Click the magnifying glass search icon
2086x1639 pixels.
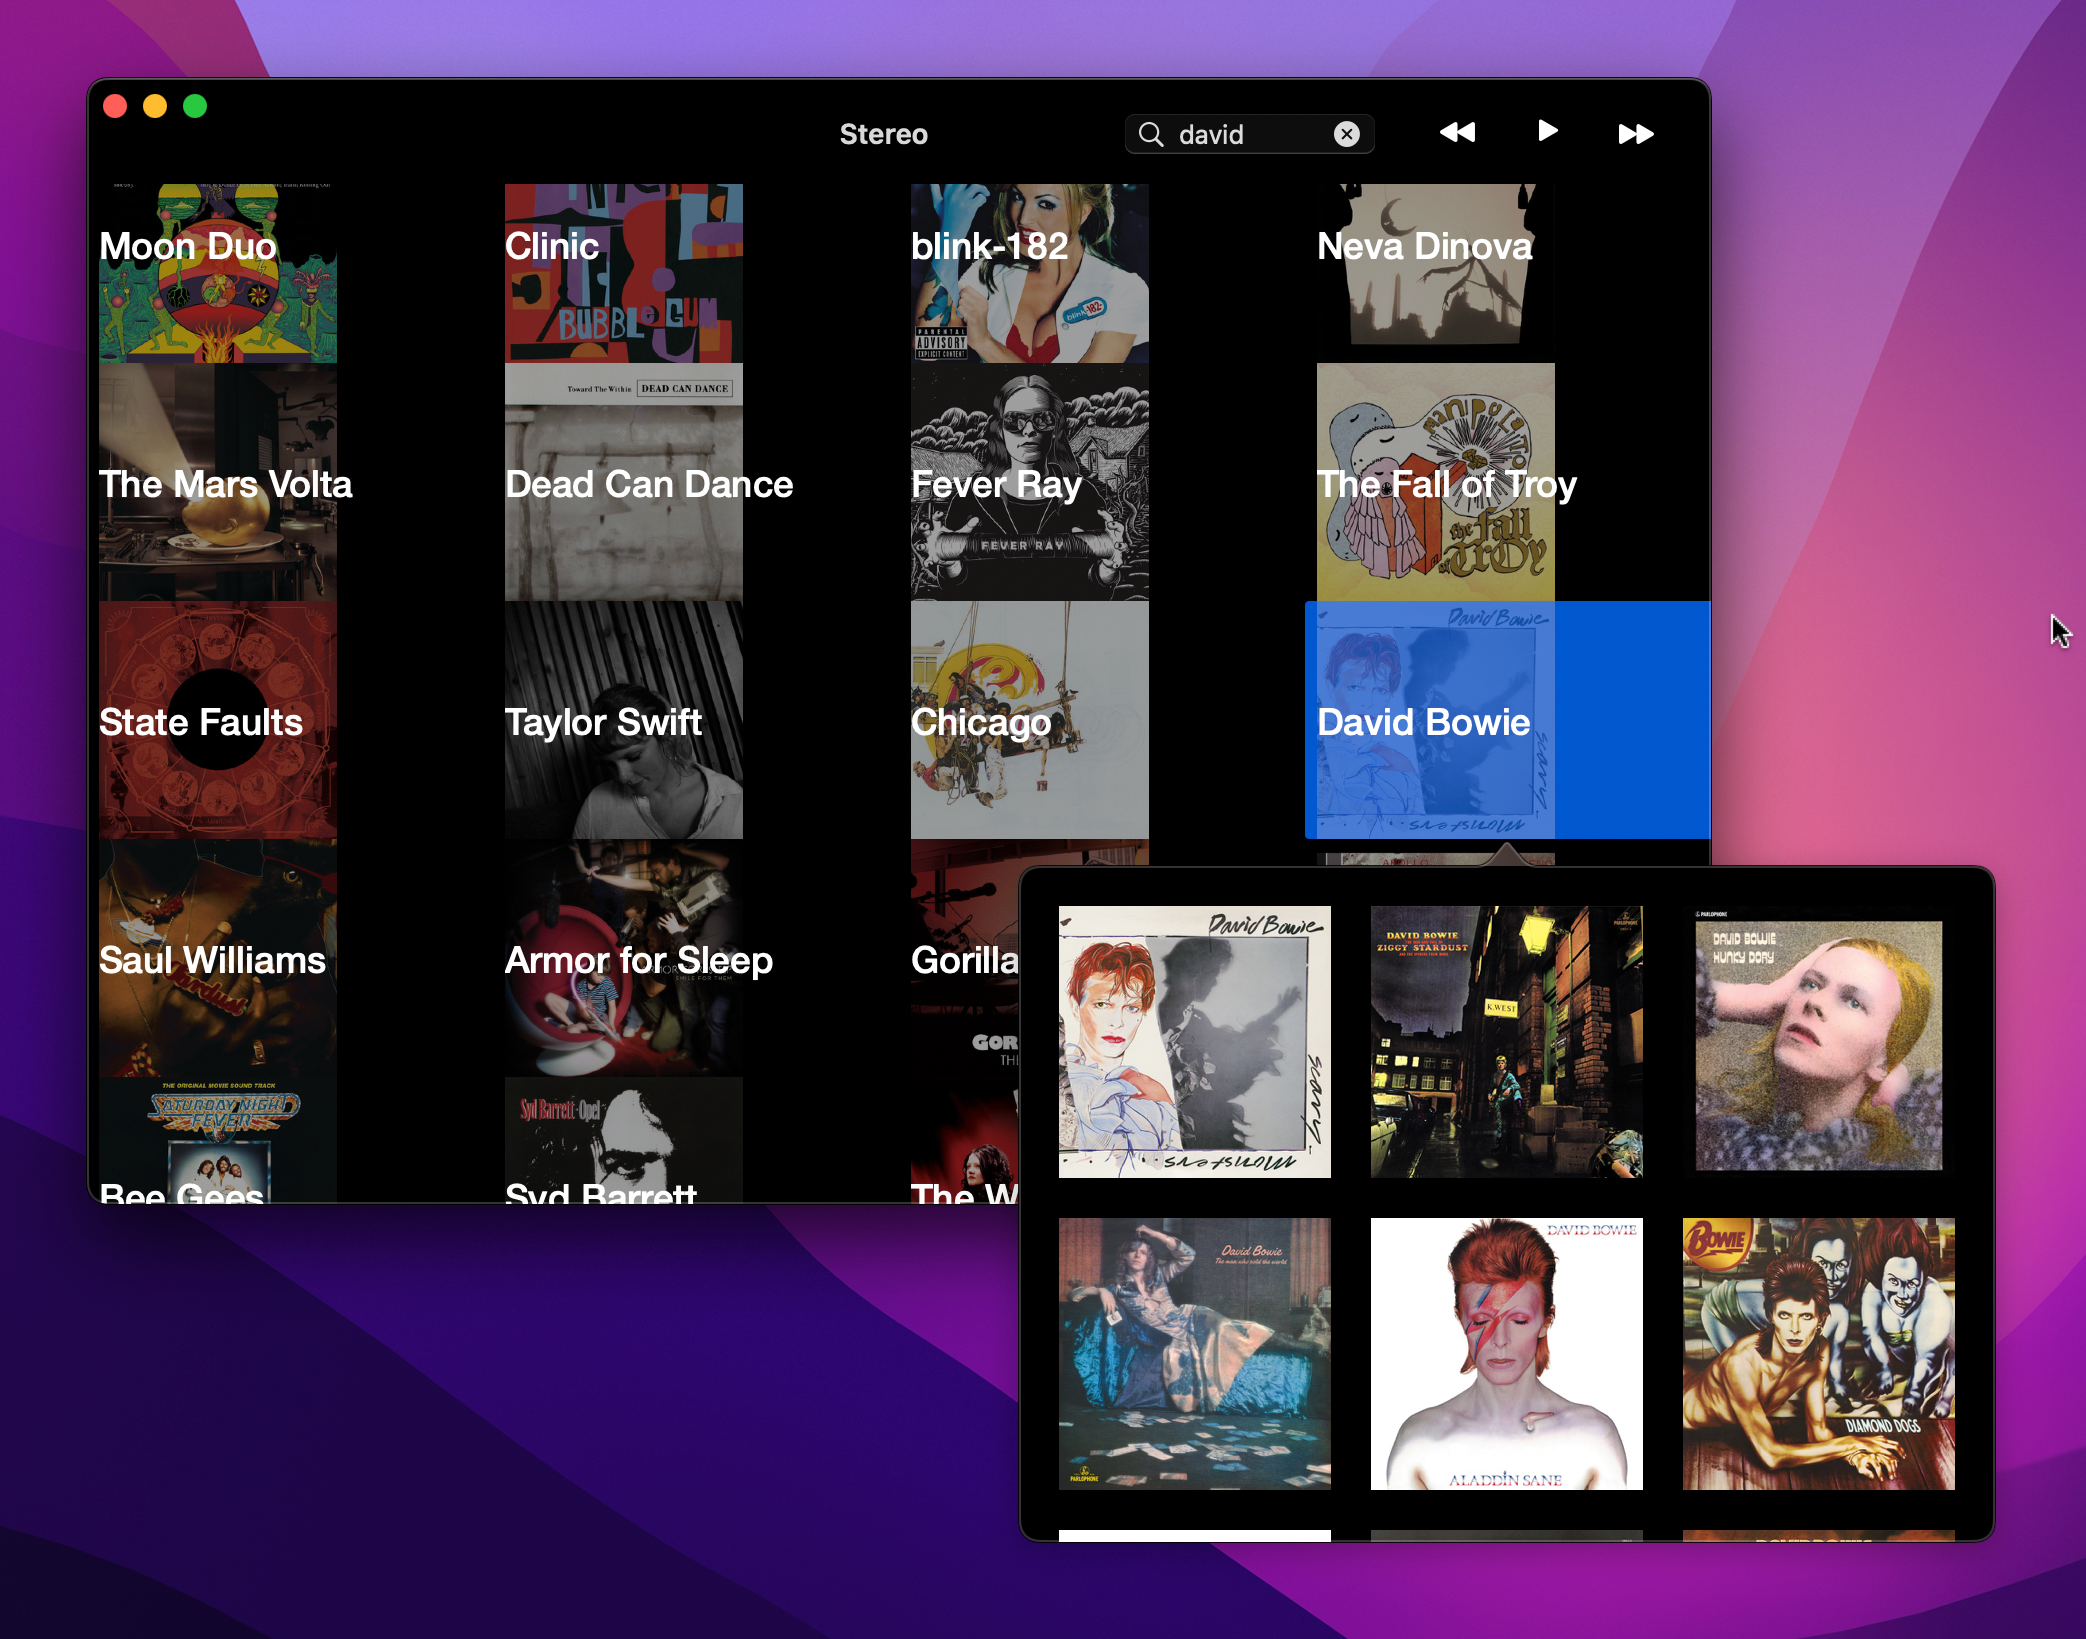pos(1151,134)
